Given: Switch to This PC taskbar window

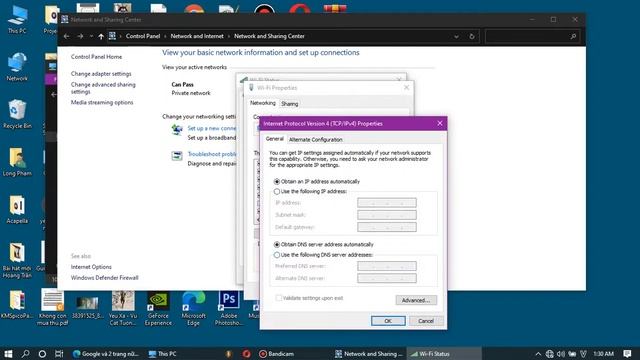Looking at the screenshot, I should (162, 353).
